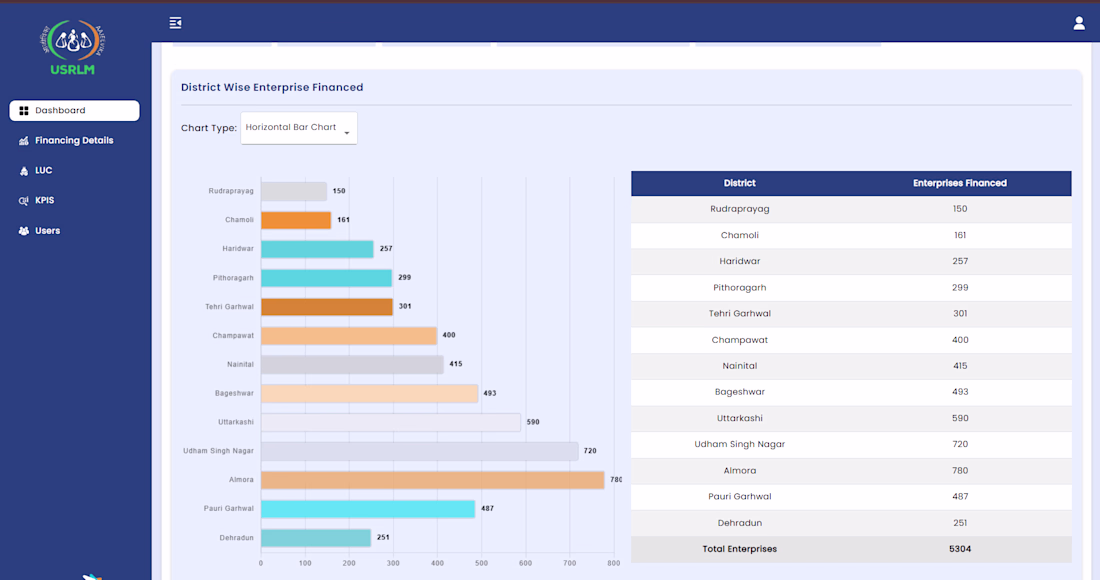Screen dimensions: 1100x580
Task: Select the Uttarkashi bar
Action: pos(391,422)
